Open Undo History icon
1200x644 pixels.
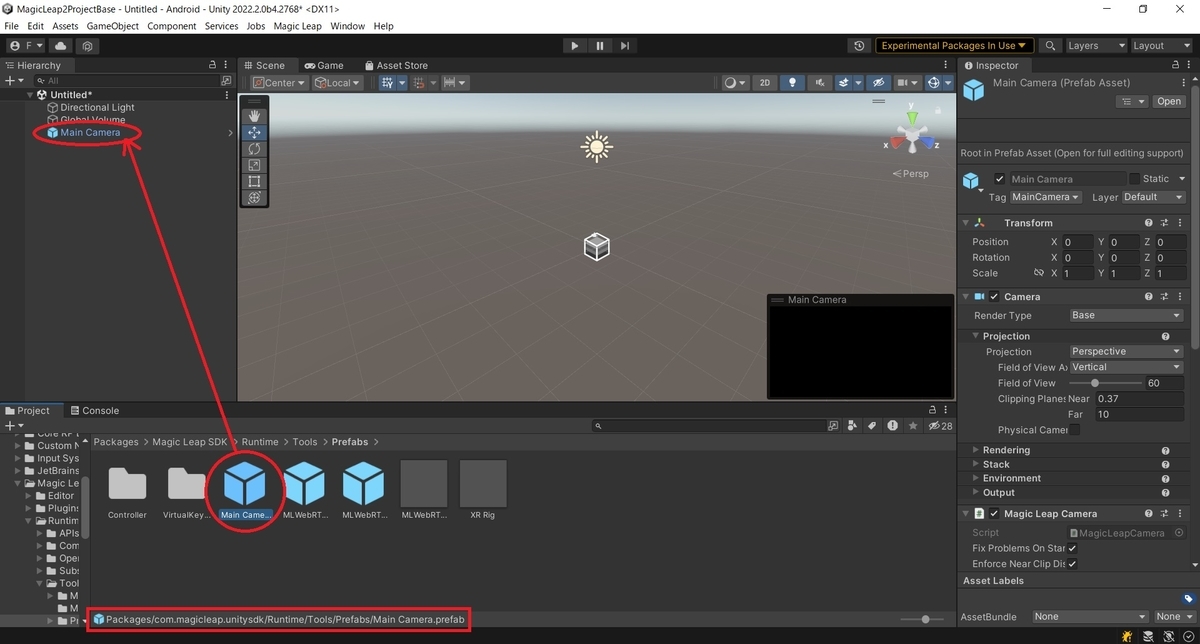tap(859, 46)
